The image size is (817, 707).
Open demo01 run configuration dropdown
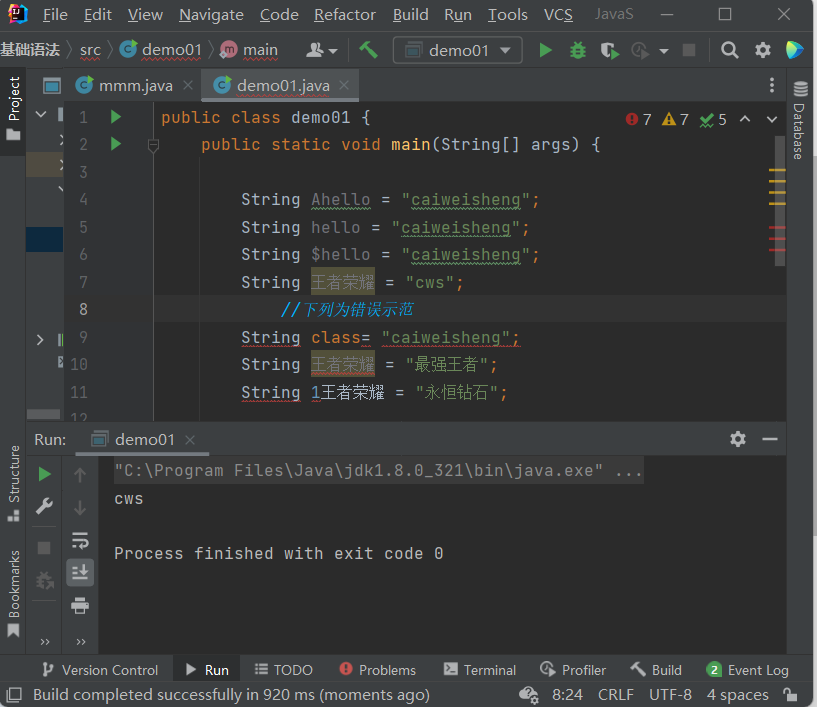(458, 50)
